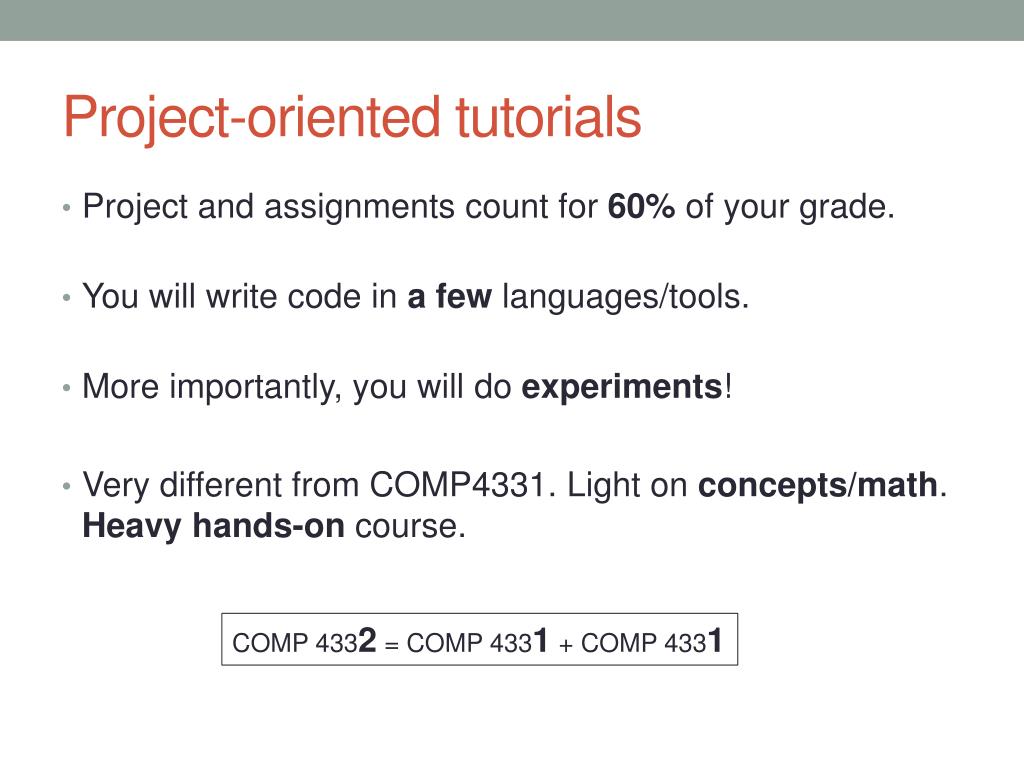Viewport: 1024px width, 768px height.
Task: Click the "languages/tools" text
Action: tap(624, 296)
